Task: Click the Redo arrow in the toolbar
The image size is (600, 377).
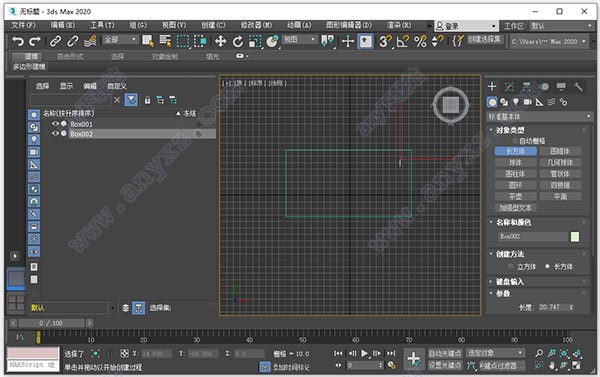Action: [35, 41]
